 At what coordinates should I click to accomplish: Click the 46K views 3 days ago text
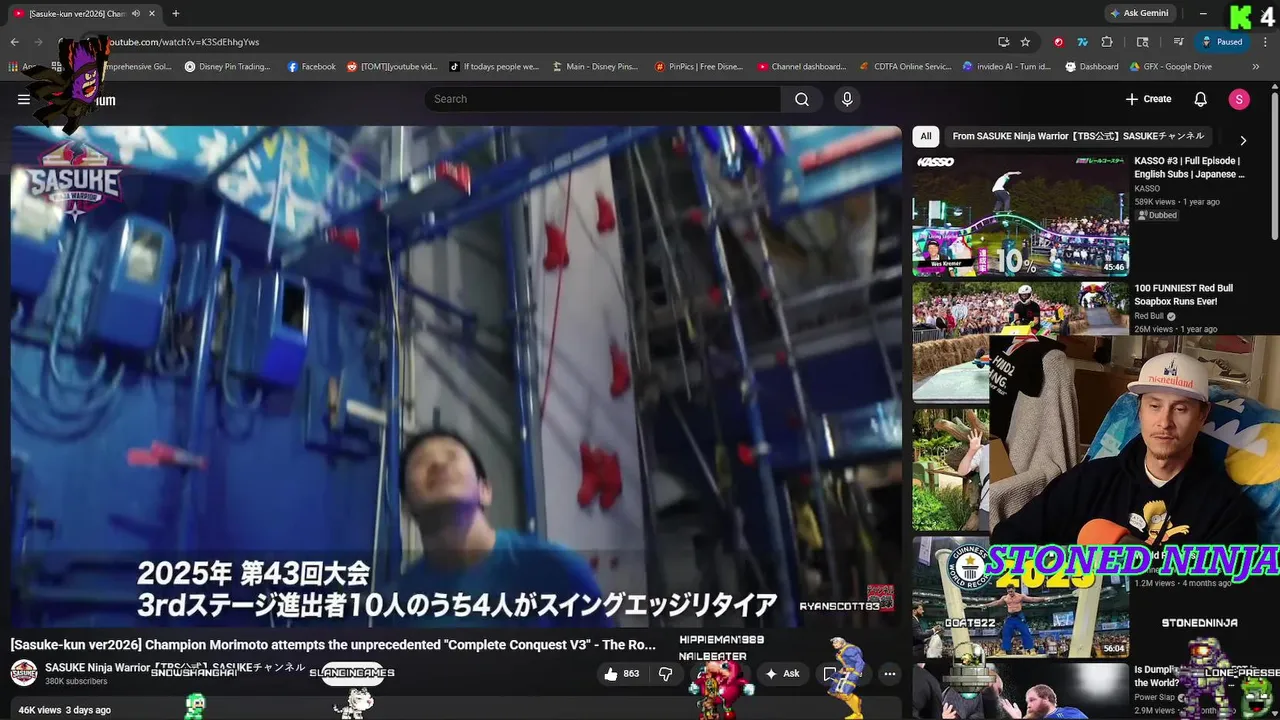pos(65,710)
